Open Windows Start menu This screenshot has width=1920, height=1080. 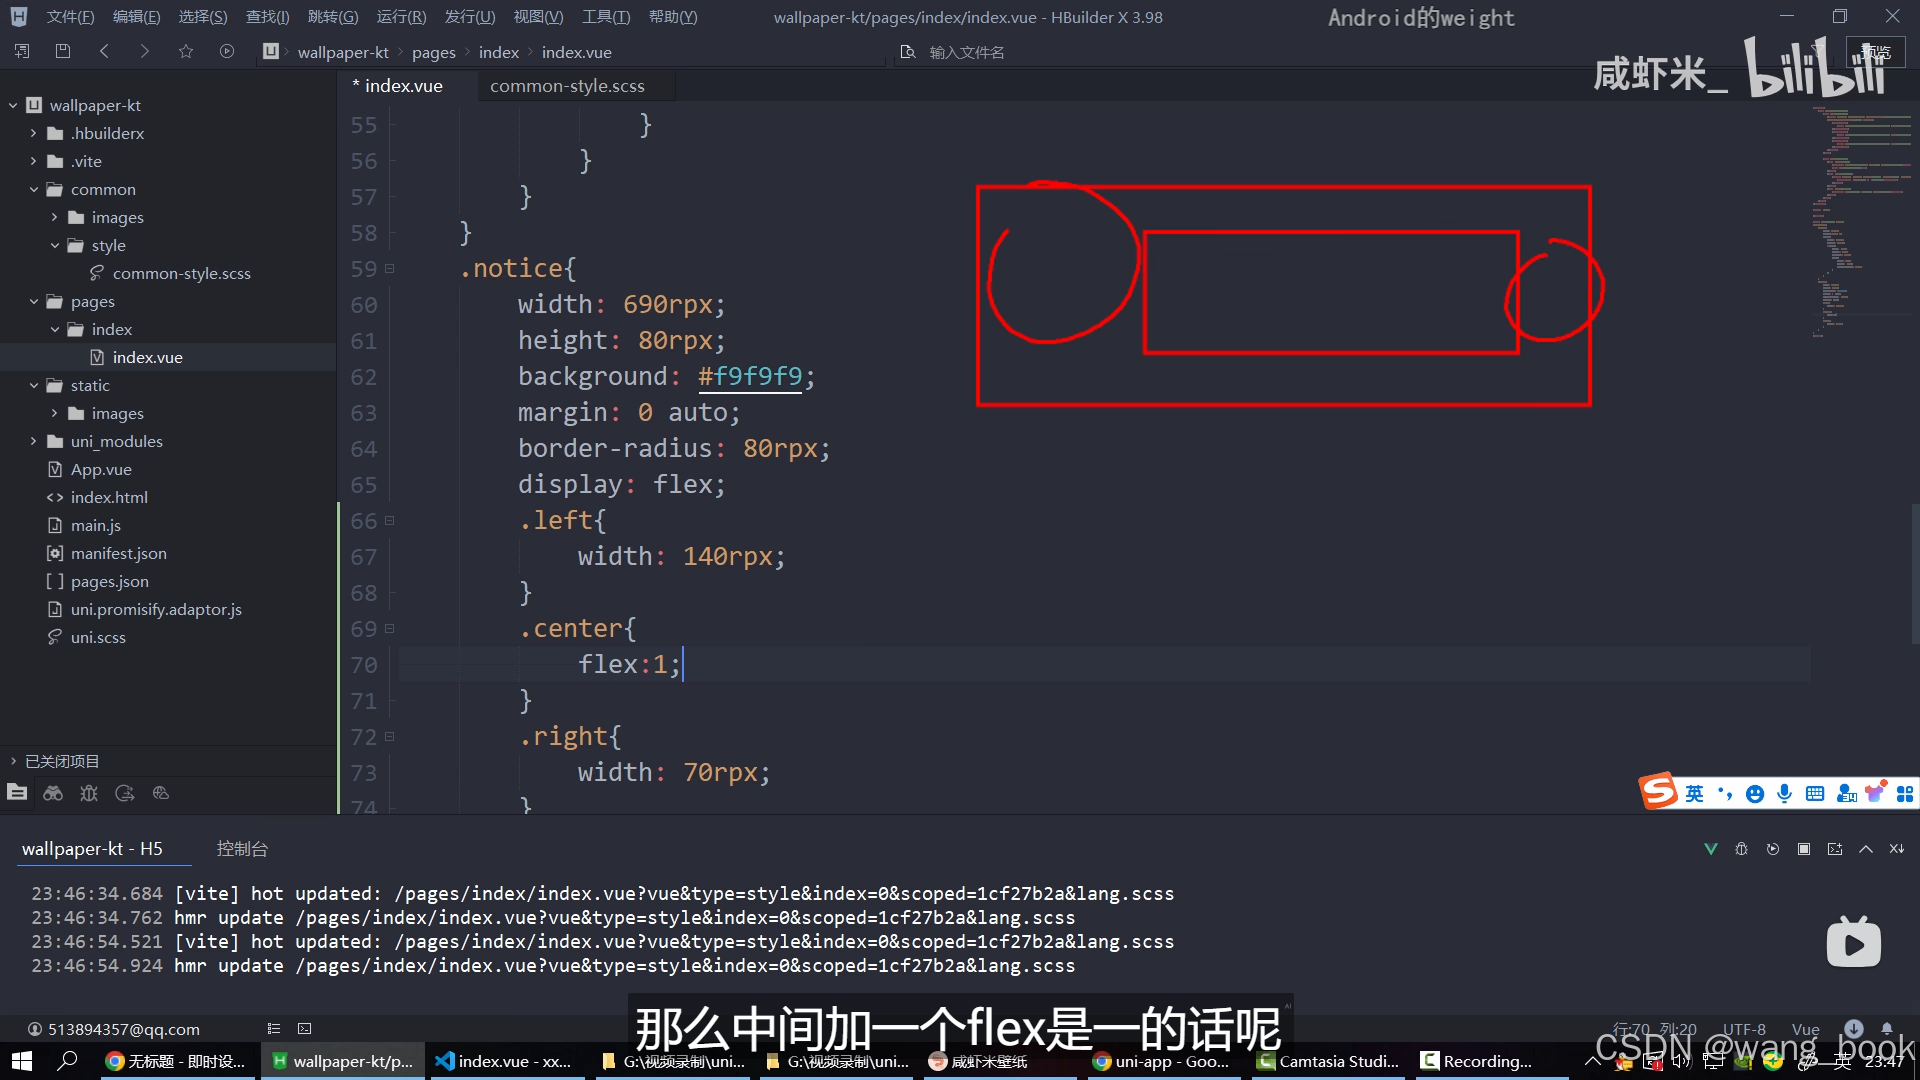pos(21,1061)
